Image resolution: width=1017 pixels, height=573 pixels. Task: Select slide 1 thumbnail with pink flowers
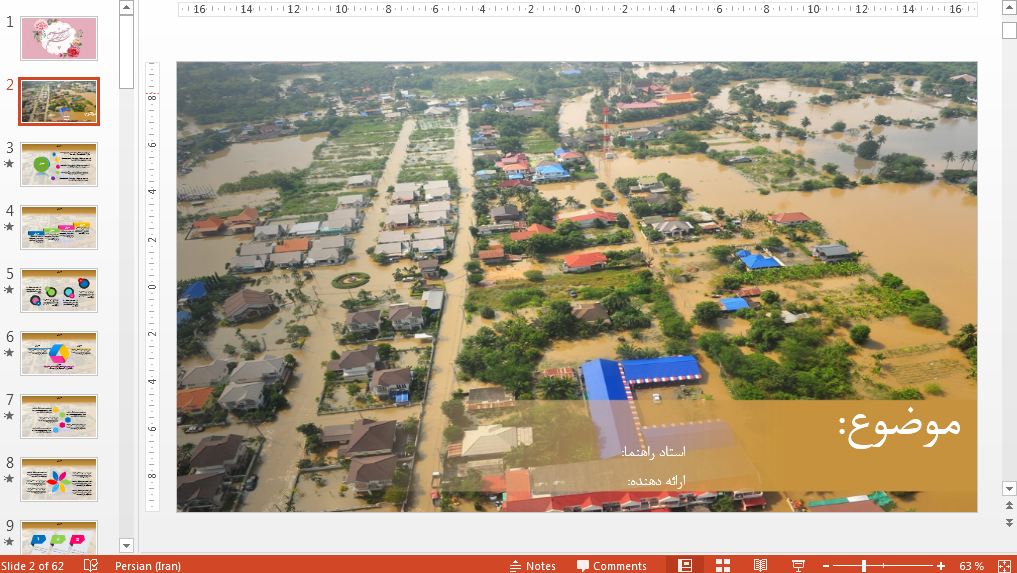[59, 38]
